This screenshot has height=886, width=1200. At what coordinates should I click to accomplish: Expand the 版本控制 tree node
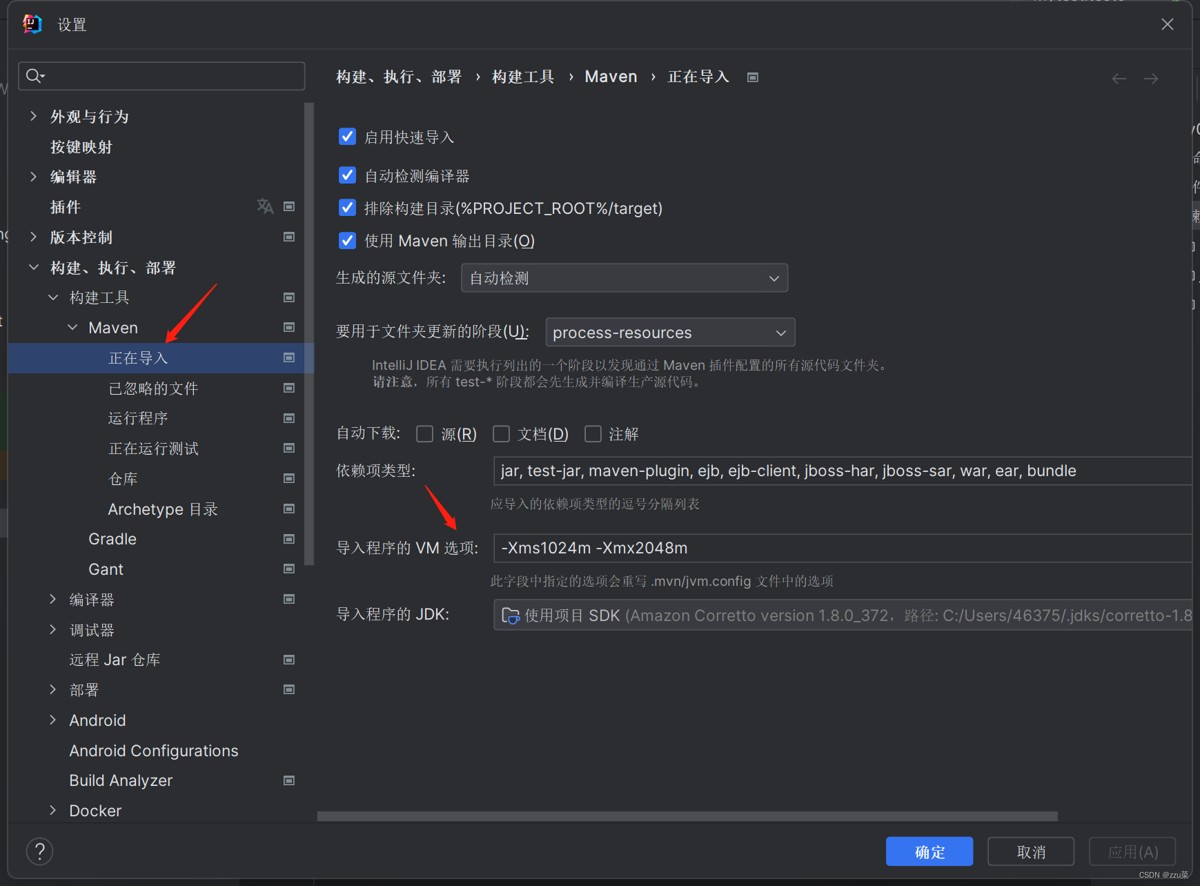click(x=33, y=237)
